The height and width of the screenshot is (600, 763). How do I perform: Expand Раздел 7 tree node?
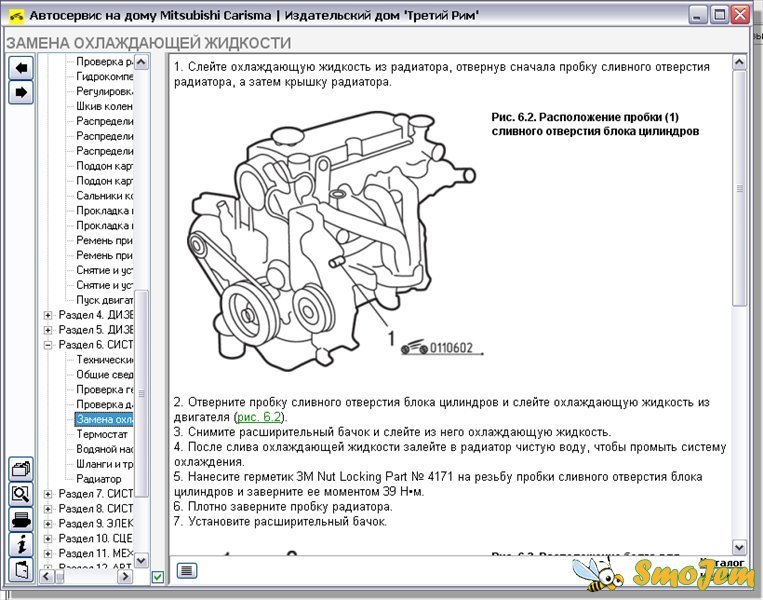click(x=47, y=494)
